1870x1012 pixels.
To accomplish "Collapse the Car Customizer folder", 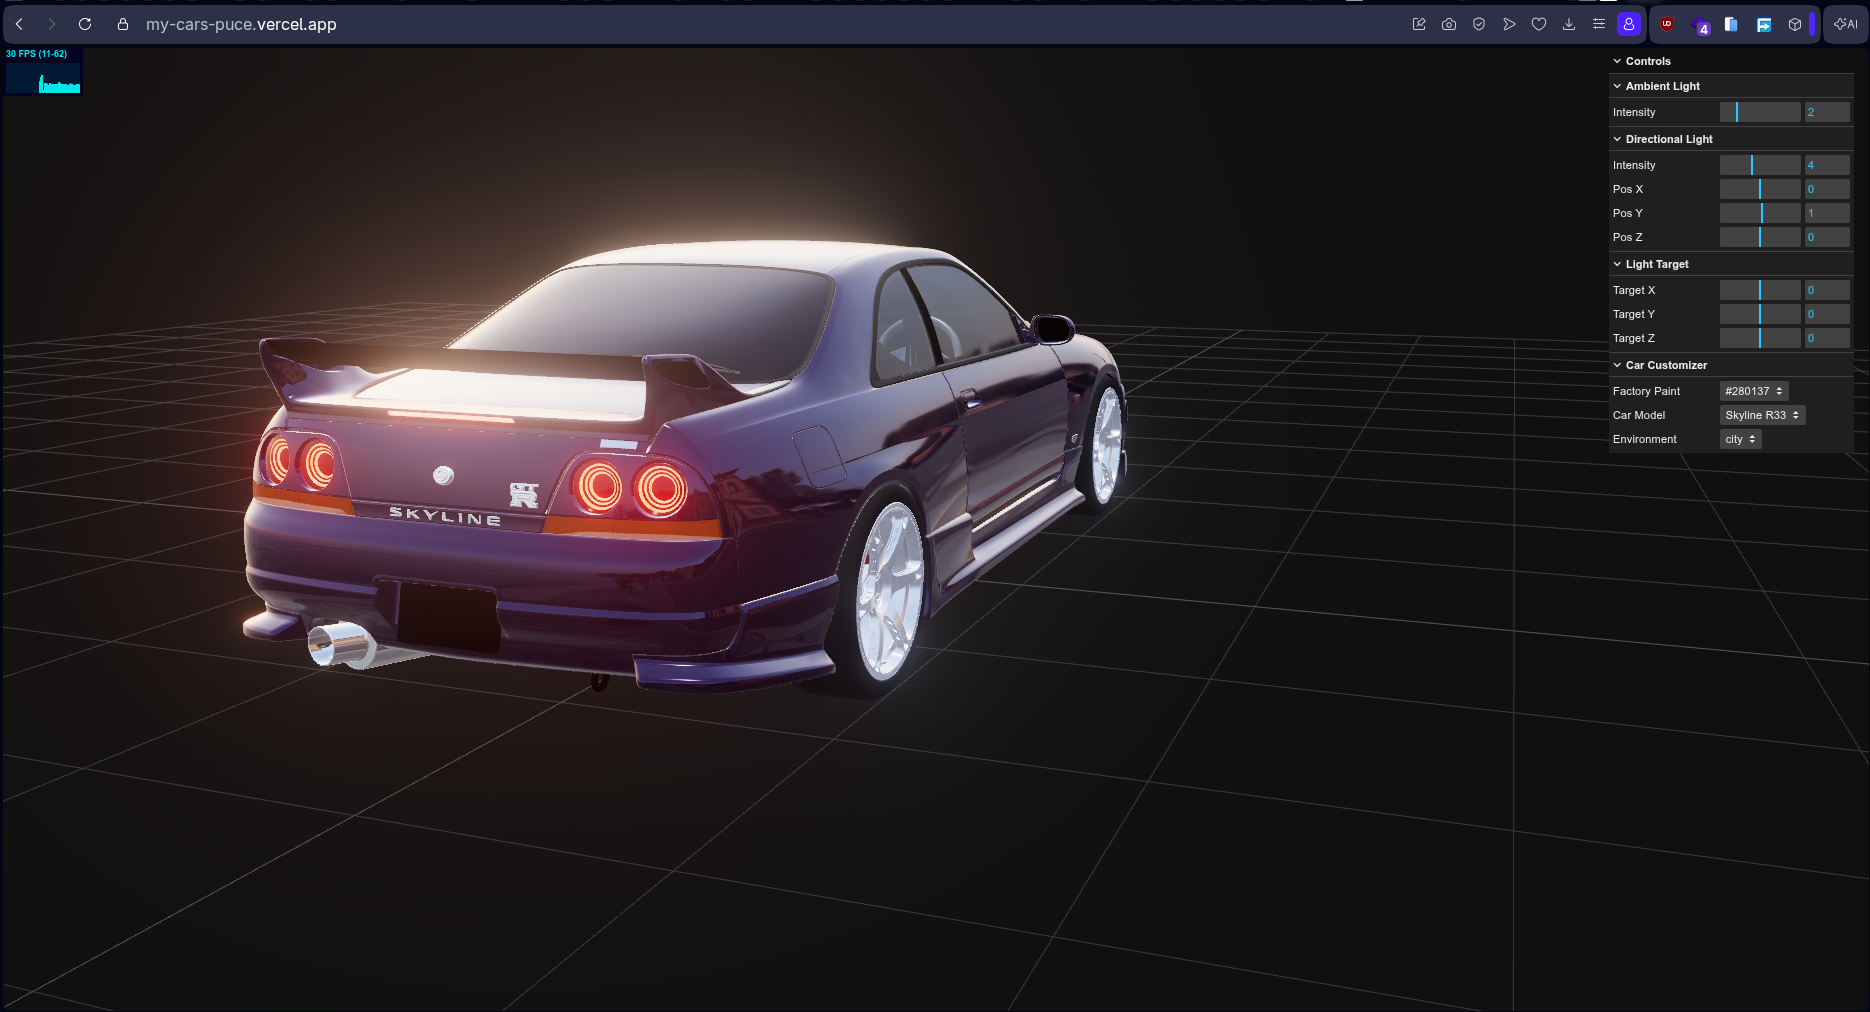I will point(1731,365).
